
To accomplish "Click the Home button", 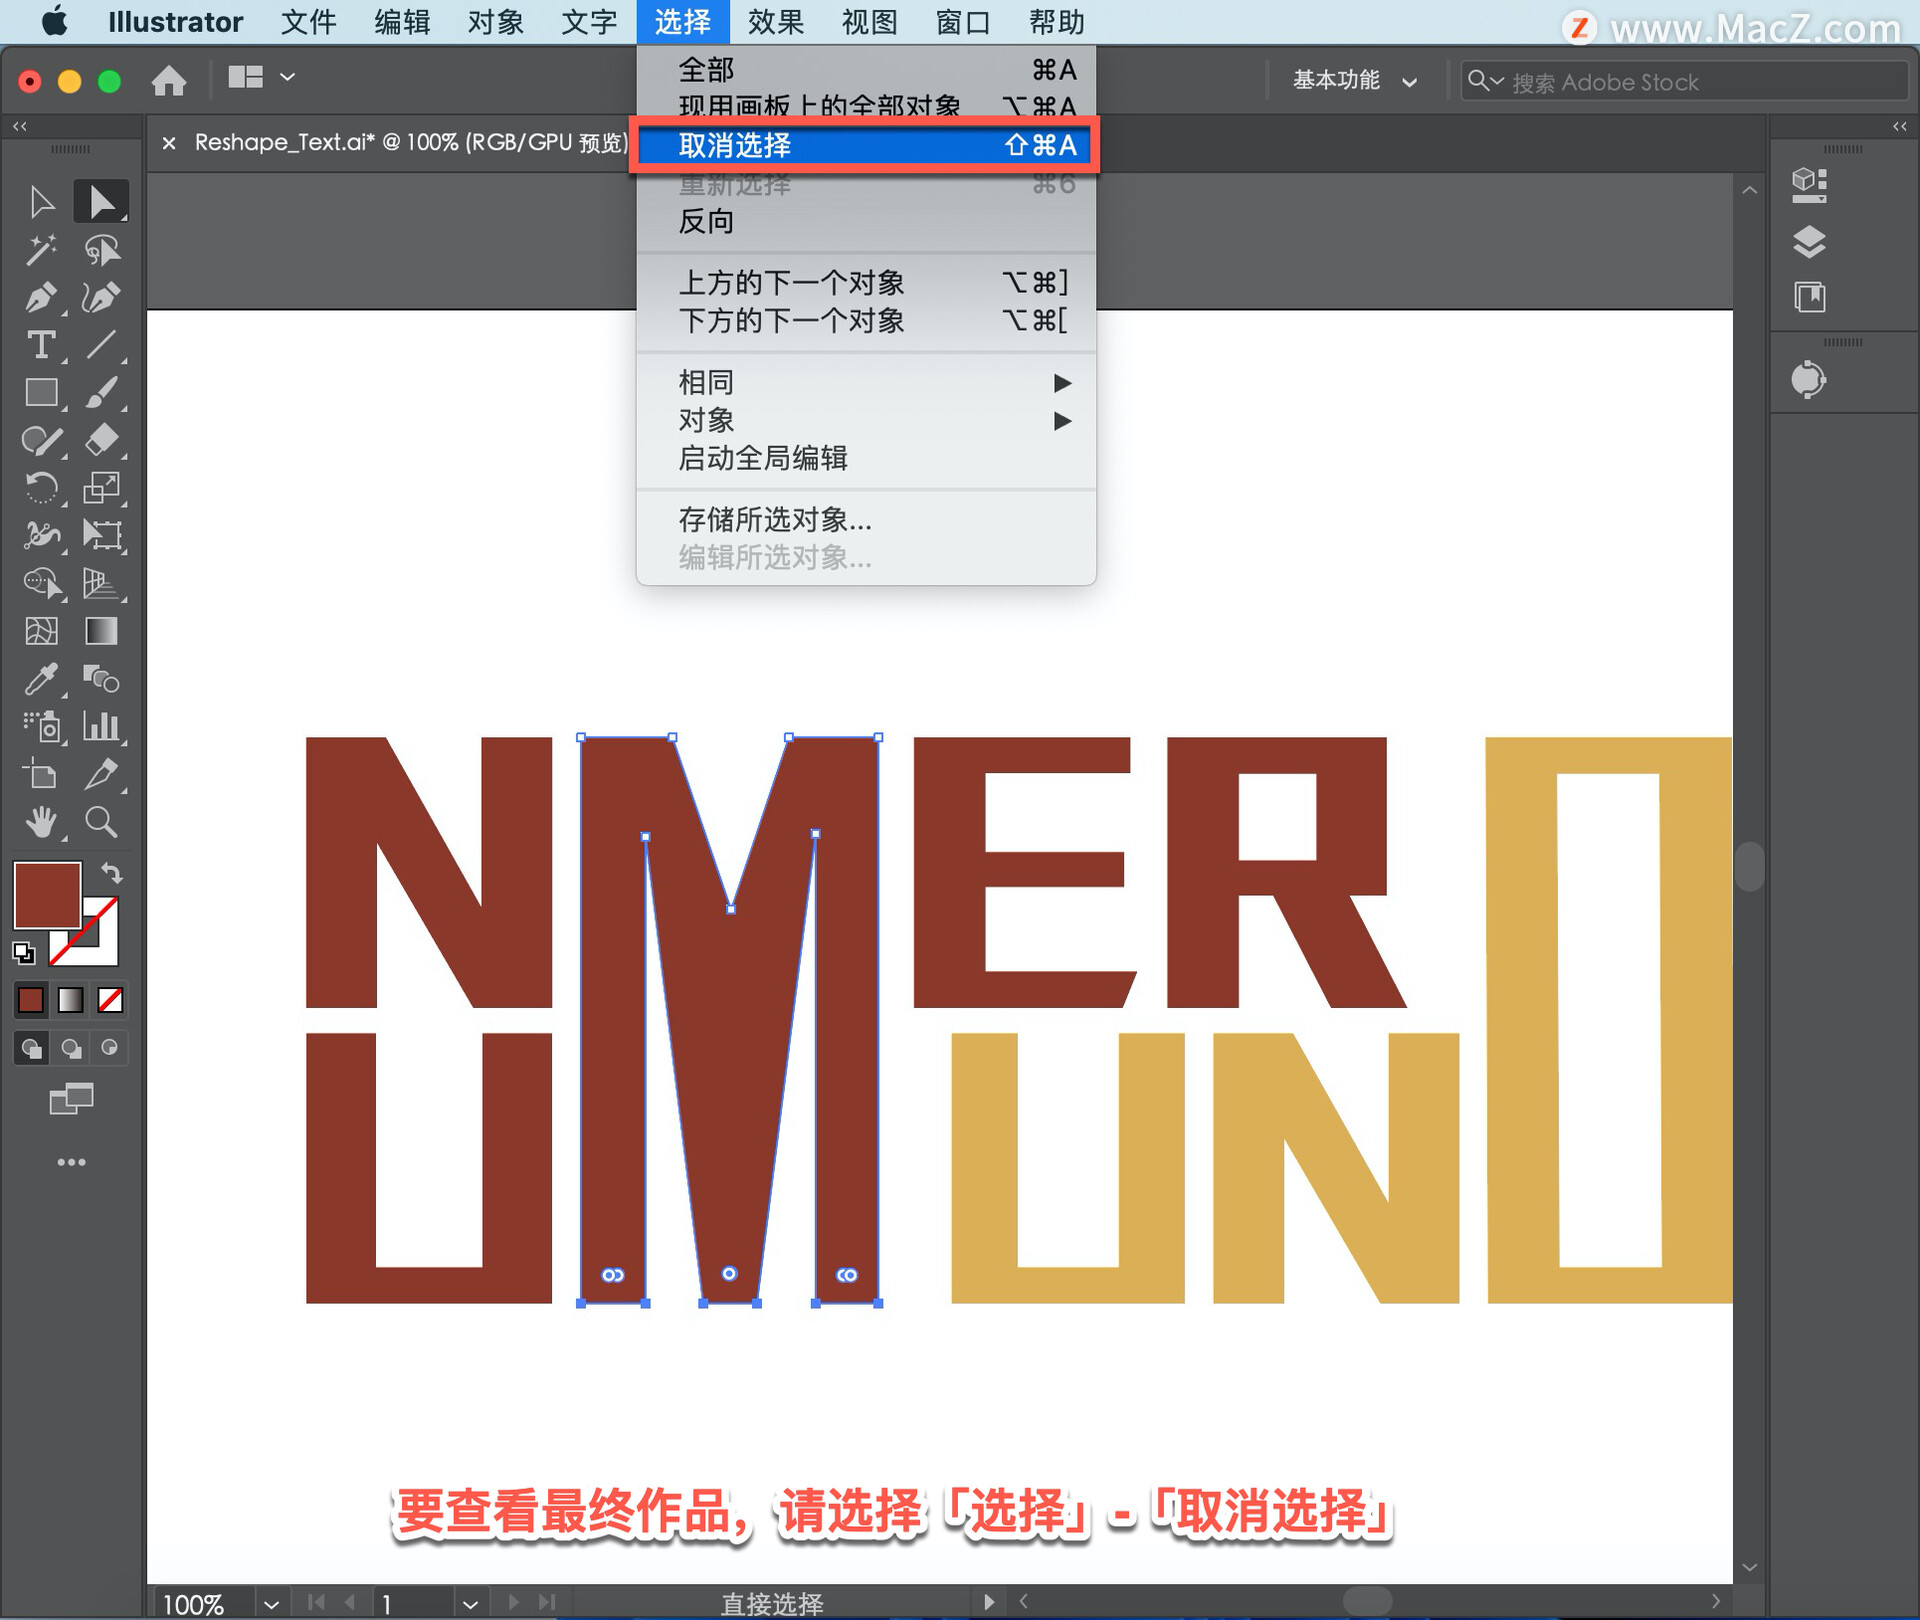I will (x=169, y=80).
